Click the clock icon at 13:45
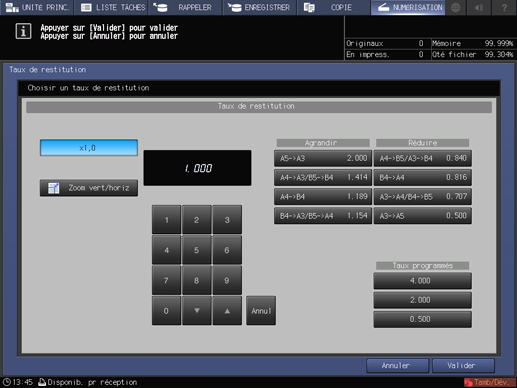Image resolution: width=517 pixels, height=388 pixels. click(x=7, y=382)
